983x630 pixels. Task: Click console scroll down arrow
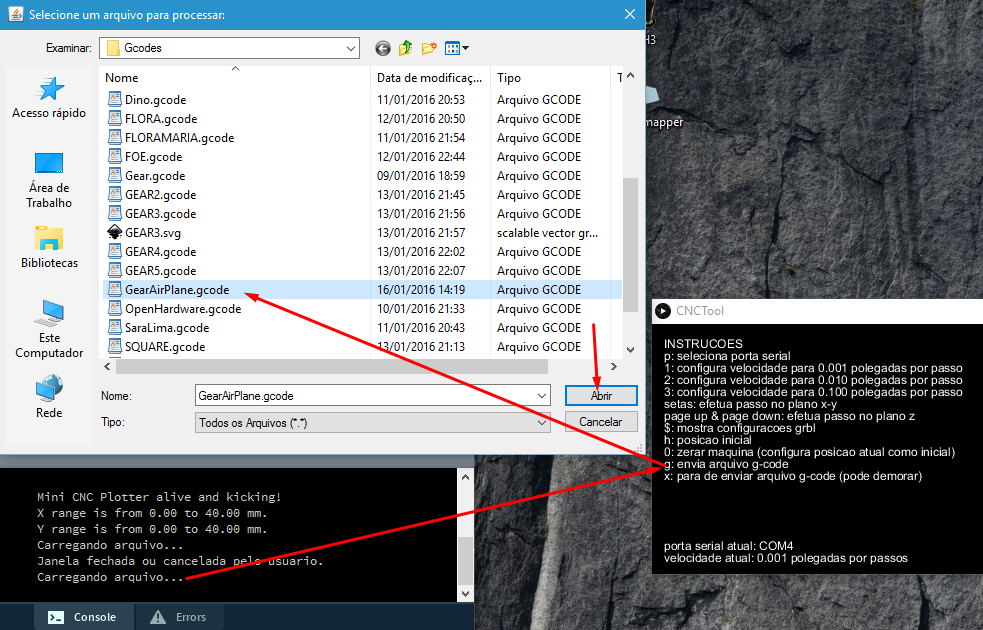click(x=465, y=593)
